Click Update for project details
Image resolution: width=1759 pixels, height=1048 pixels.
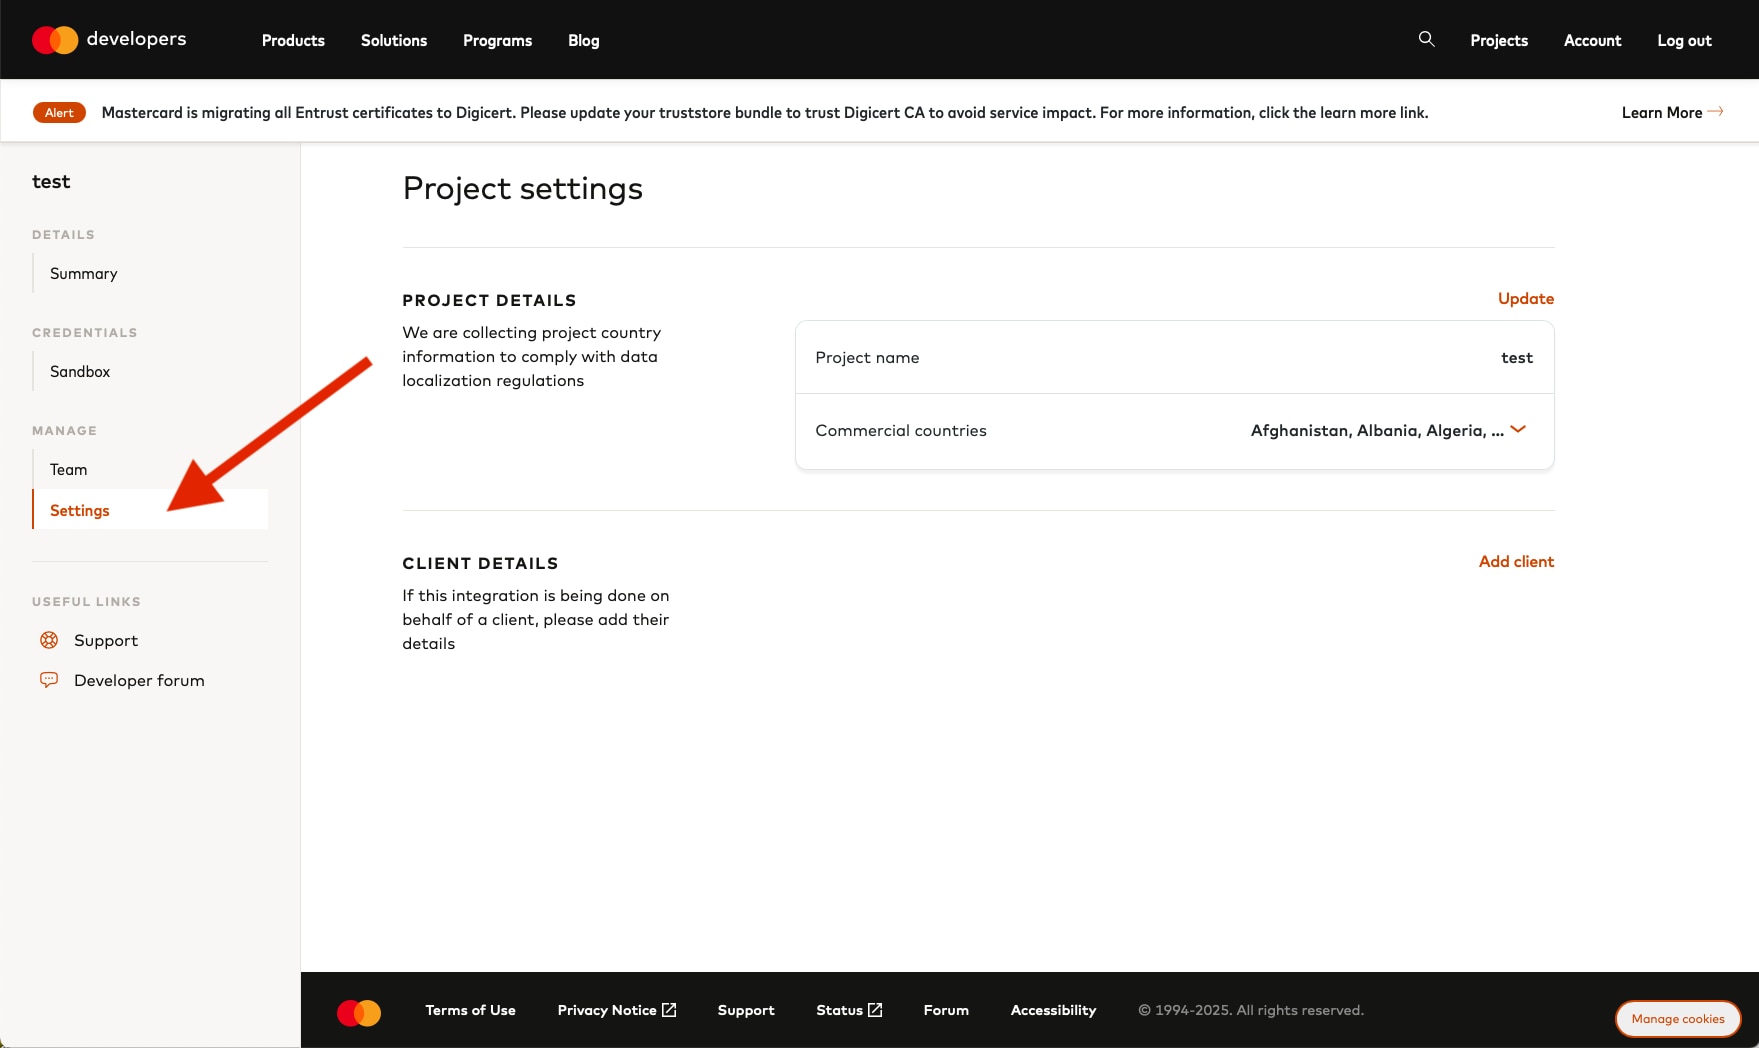[x=1525, y=298]
